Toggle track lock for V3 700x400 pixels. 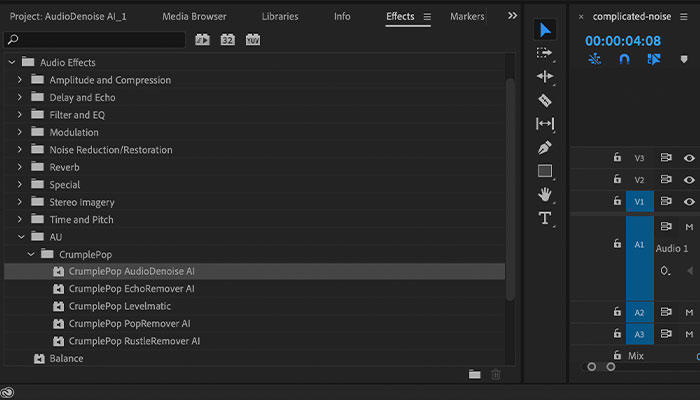(x=617, y=157)
